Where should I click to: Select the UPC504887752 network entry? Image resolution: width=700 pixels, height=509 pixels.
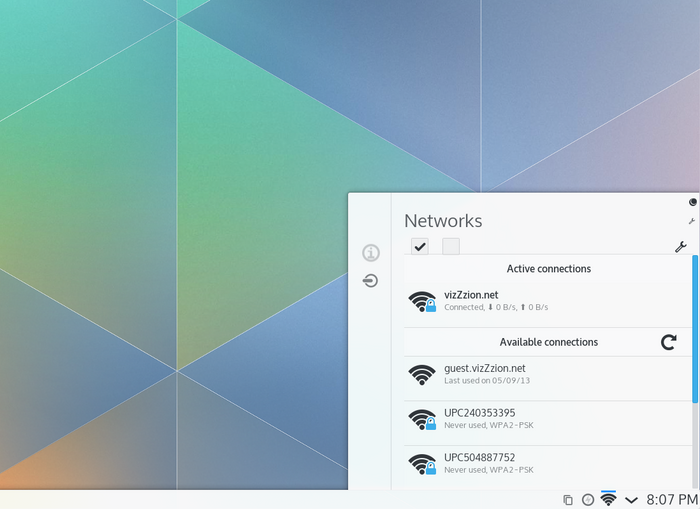click(548, 467)
